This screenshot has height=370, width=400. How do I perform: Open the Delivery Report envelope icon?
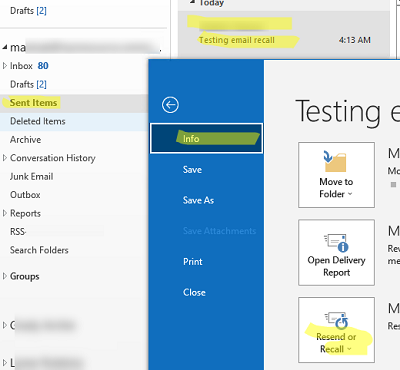pos(336,242)
